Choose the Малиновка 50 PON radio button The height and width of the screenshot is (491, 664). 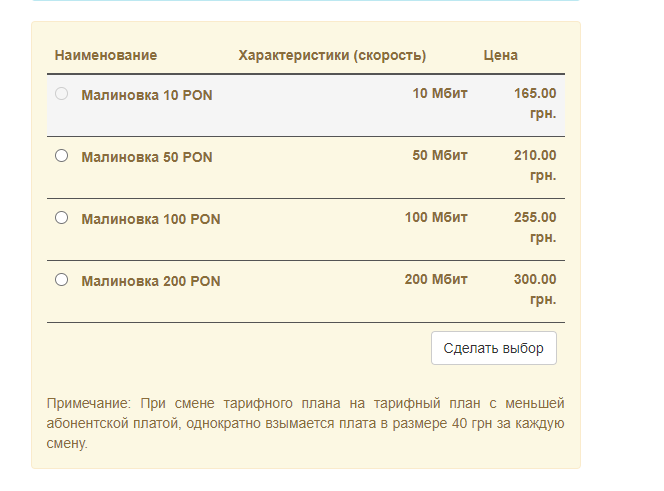61,156
